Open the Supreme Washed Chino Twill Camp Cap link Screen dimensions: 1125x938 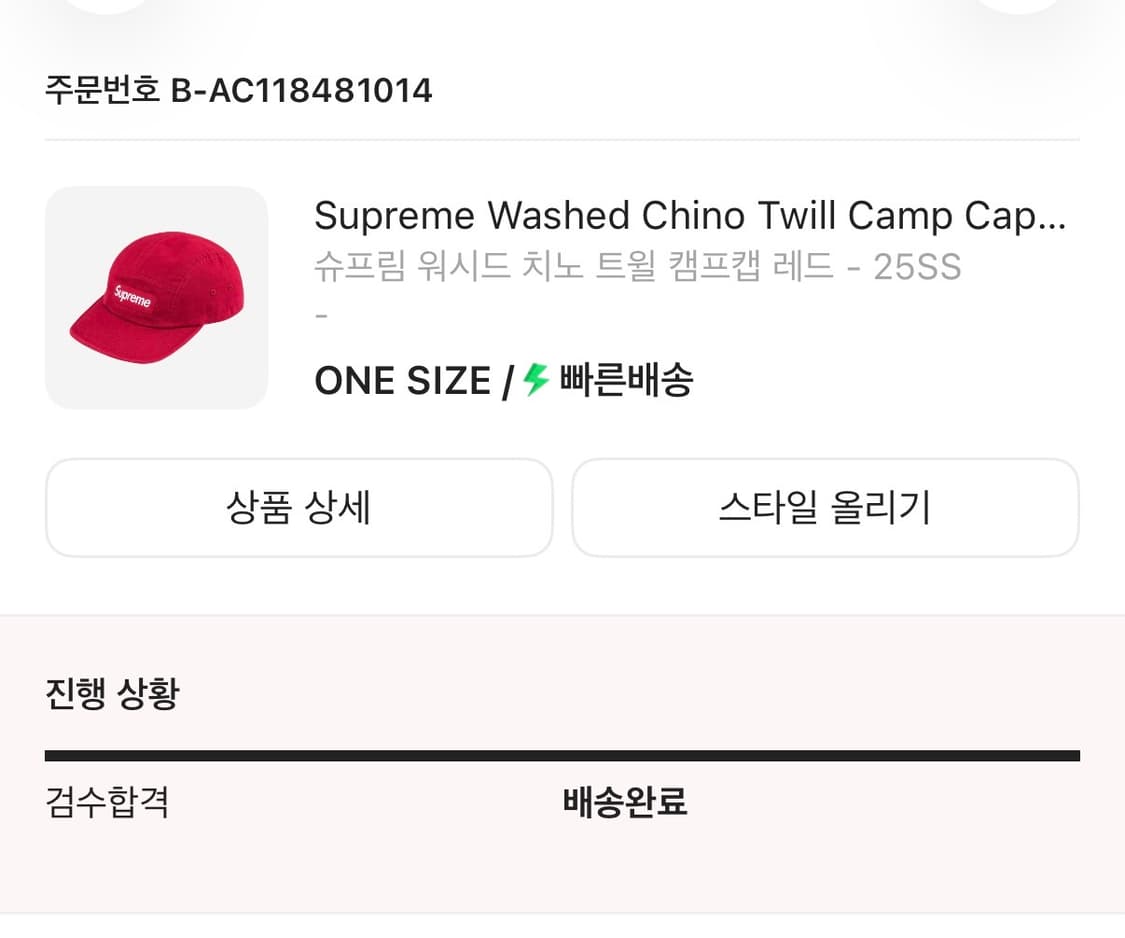pos(690,215)
